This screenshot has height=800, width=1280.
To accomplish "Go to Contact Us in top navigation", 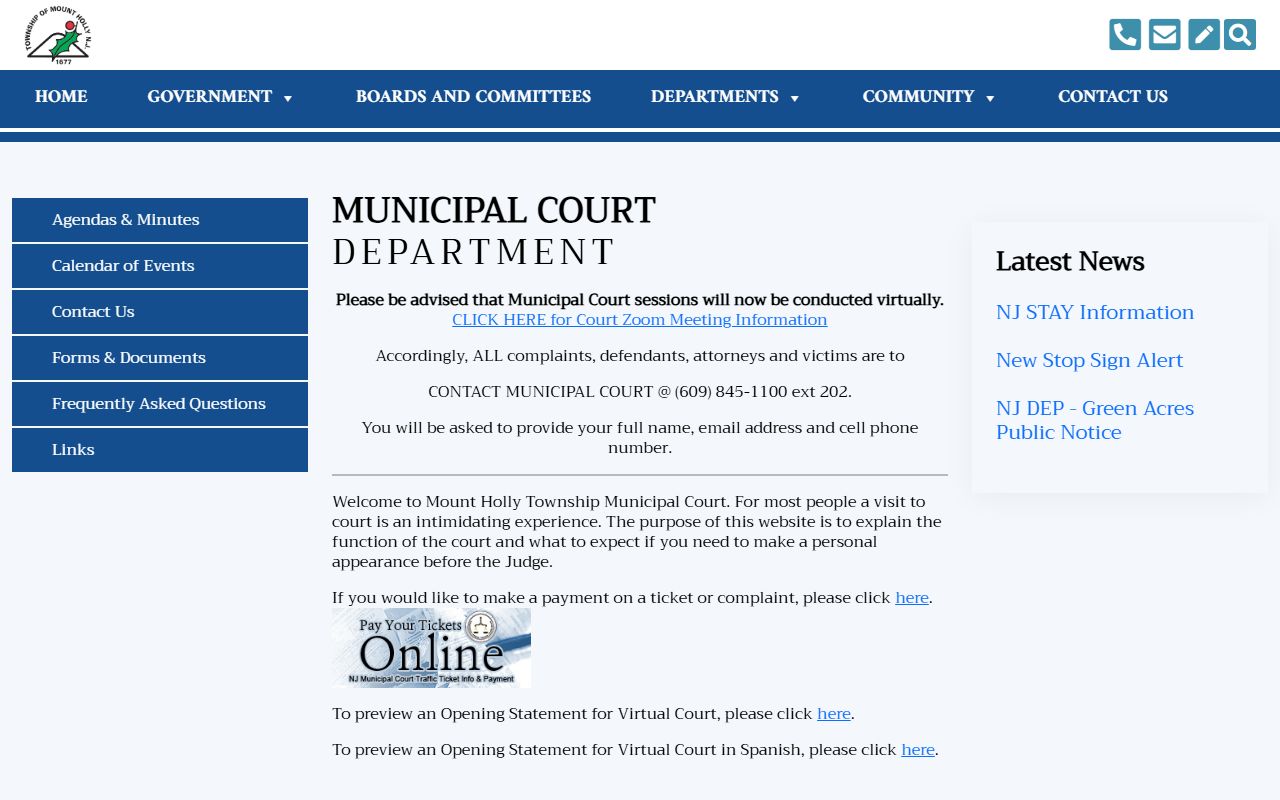I will coord(1113,97).
